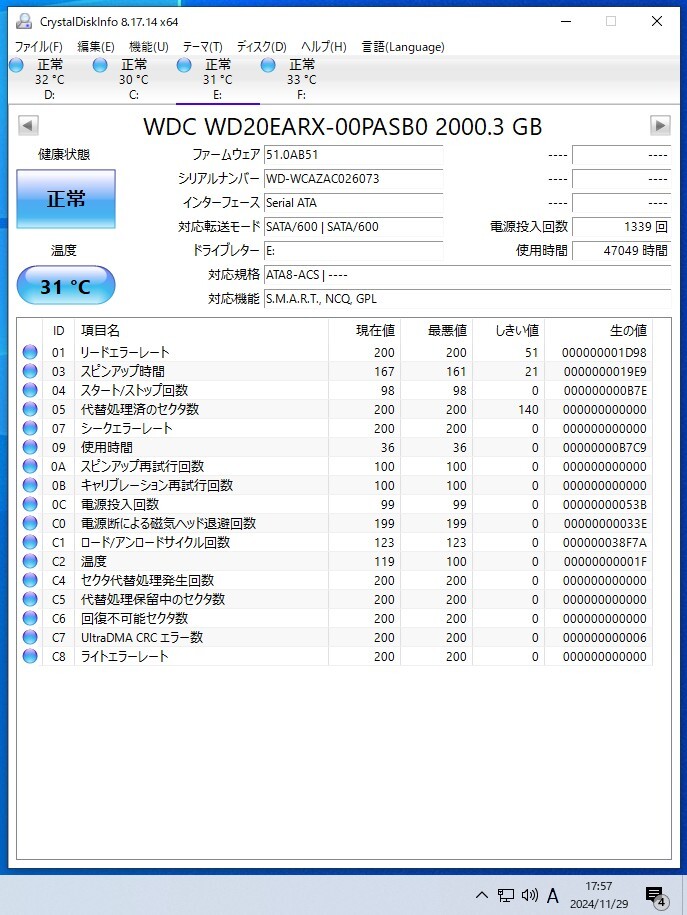Click raw value 000000000006 of UltraDMA CRC
Image resolution: width=687 pixels, height=915 pixels.
(605, 638)
